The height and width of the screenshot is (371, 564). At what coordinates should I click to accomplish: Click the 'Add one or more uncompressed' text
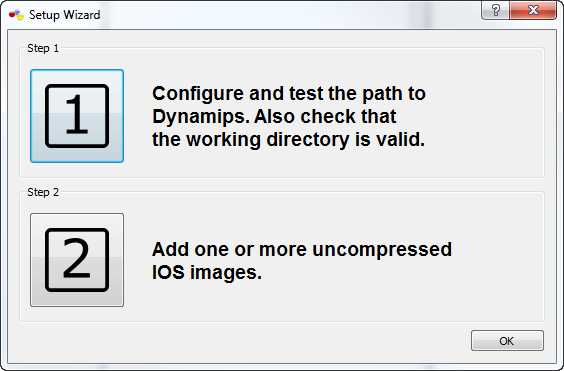click(302, 249)
